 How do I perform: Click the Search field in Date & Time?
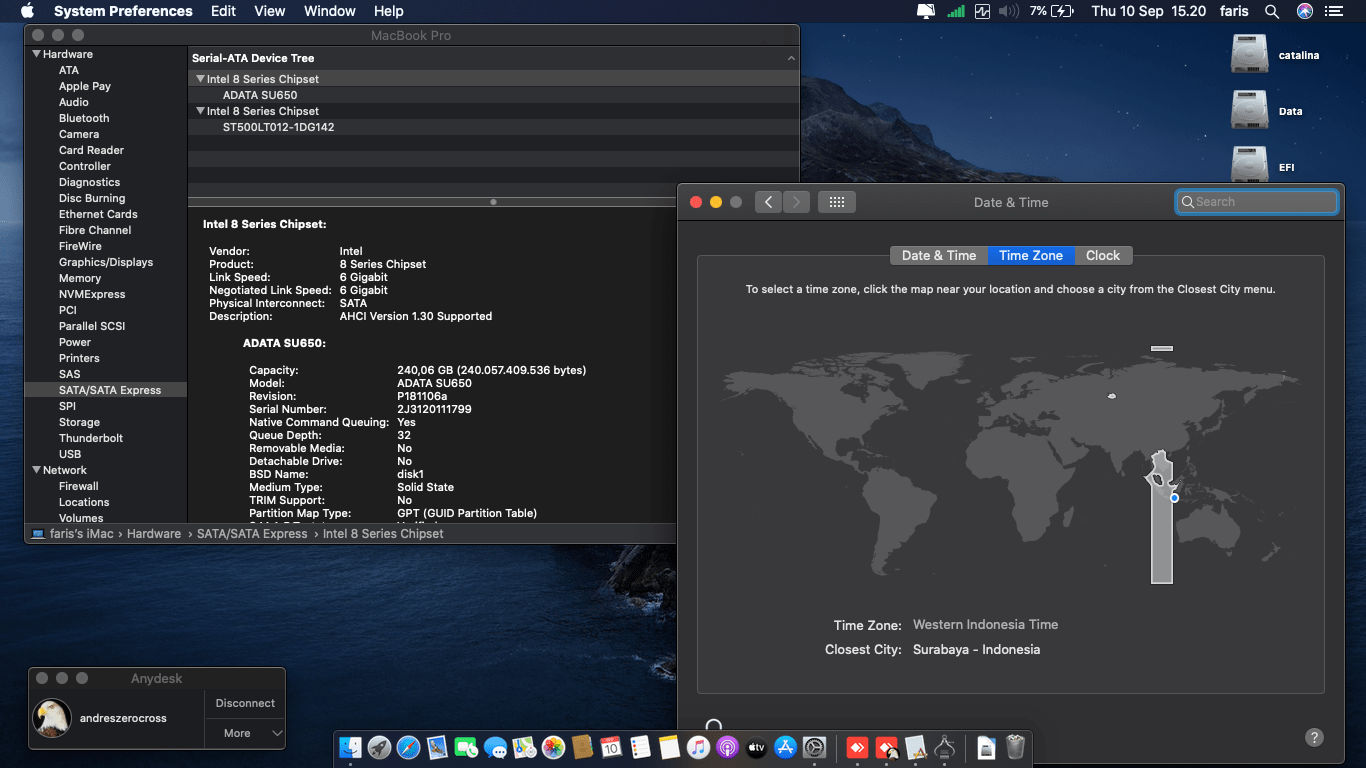(x=1257, y=202)
